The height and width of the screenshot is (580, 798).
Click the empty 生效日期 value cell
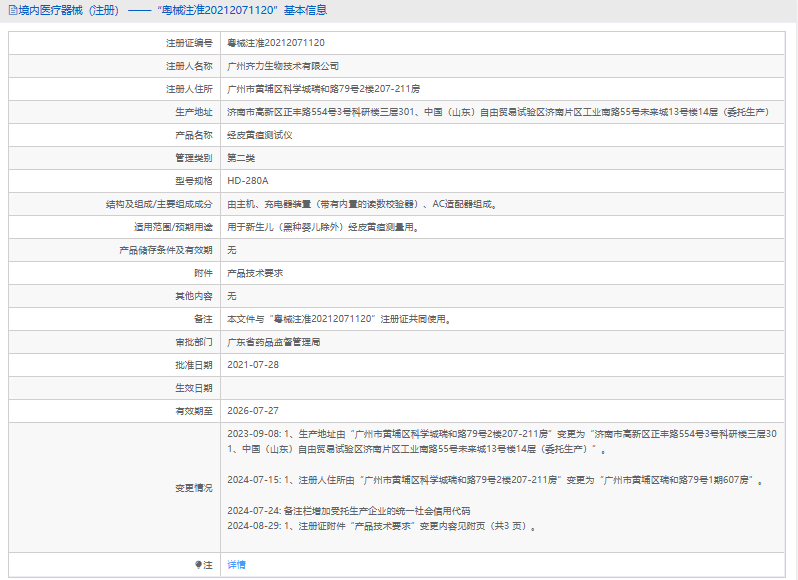[500, 388]
